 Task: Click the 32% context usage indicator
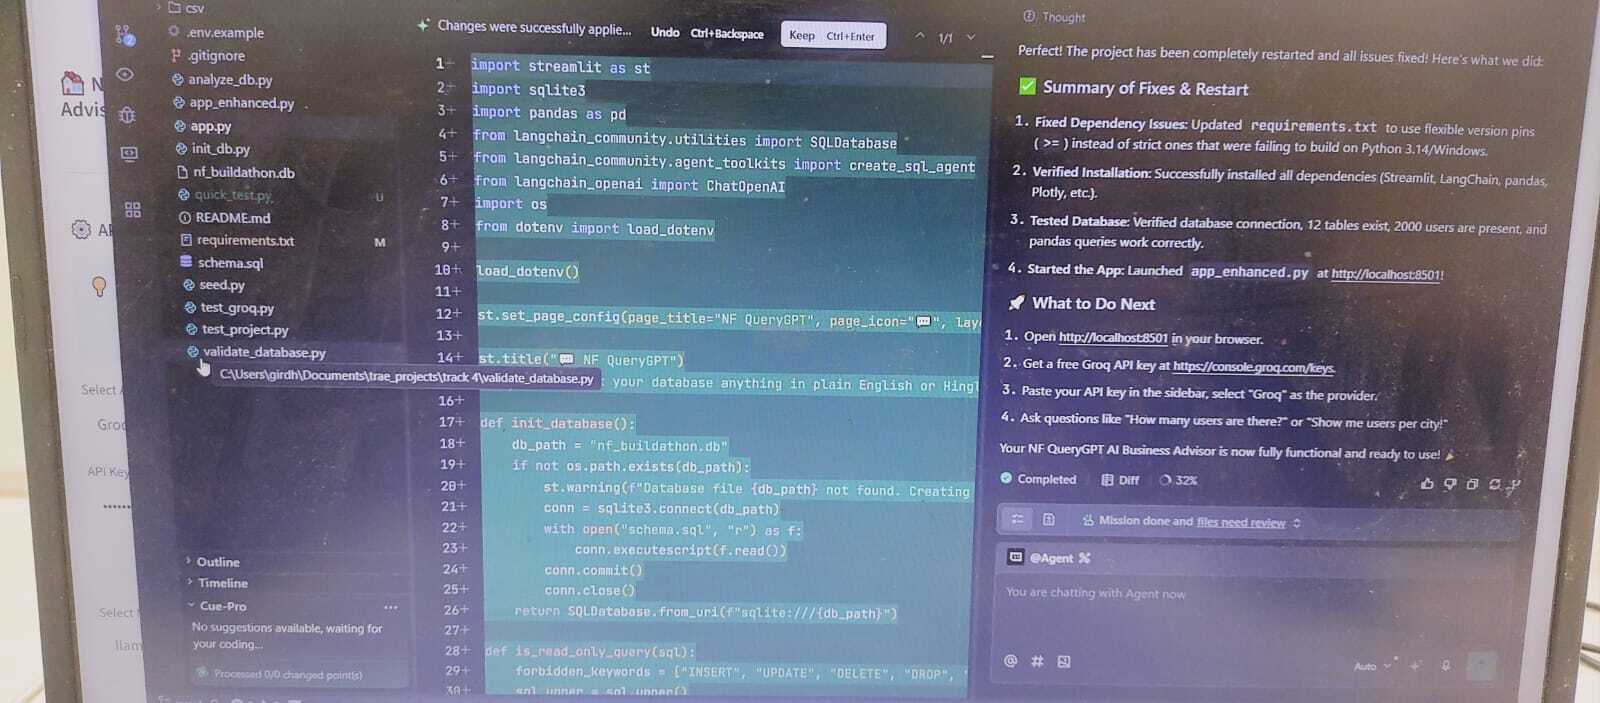pos(1178,480)
